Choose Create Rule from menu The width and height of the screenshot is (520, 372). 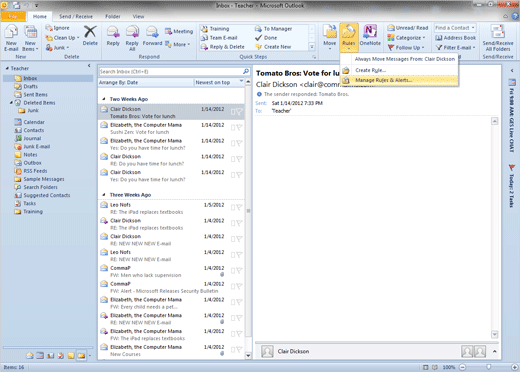point(399,70)
